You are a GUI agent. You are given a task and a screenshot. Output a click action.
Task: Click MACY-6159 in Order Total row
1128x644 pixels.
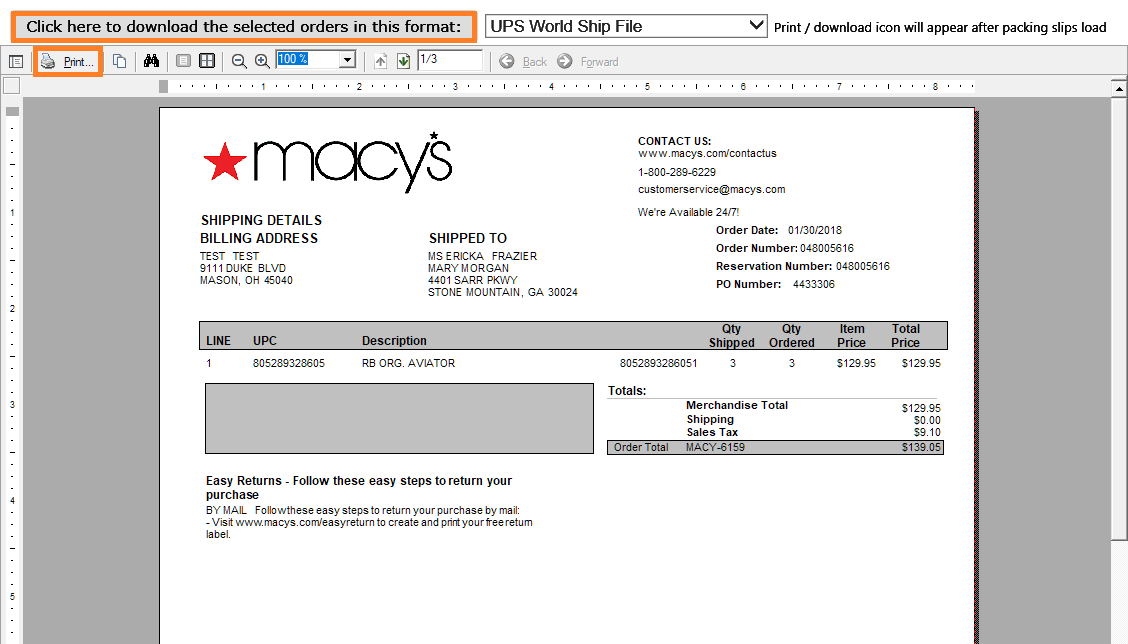click(715, 448)
